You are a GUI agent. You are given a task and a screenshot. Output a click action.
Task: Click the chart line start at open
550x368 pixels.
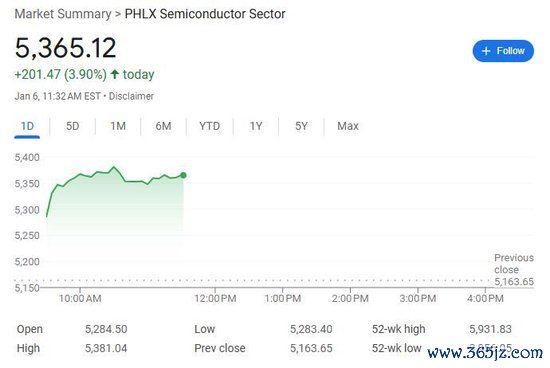[x=47, y=216]
